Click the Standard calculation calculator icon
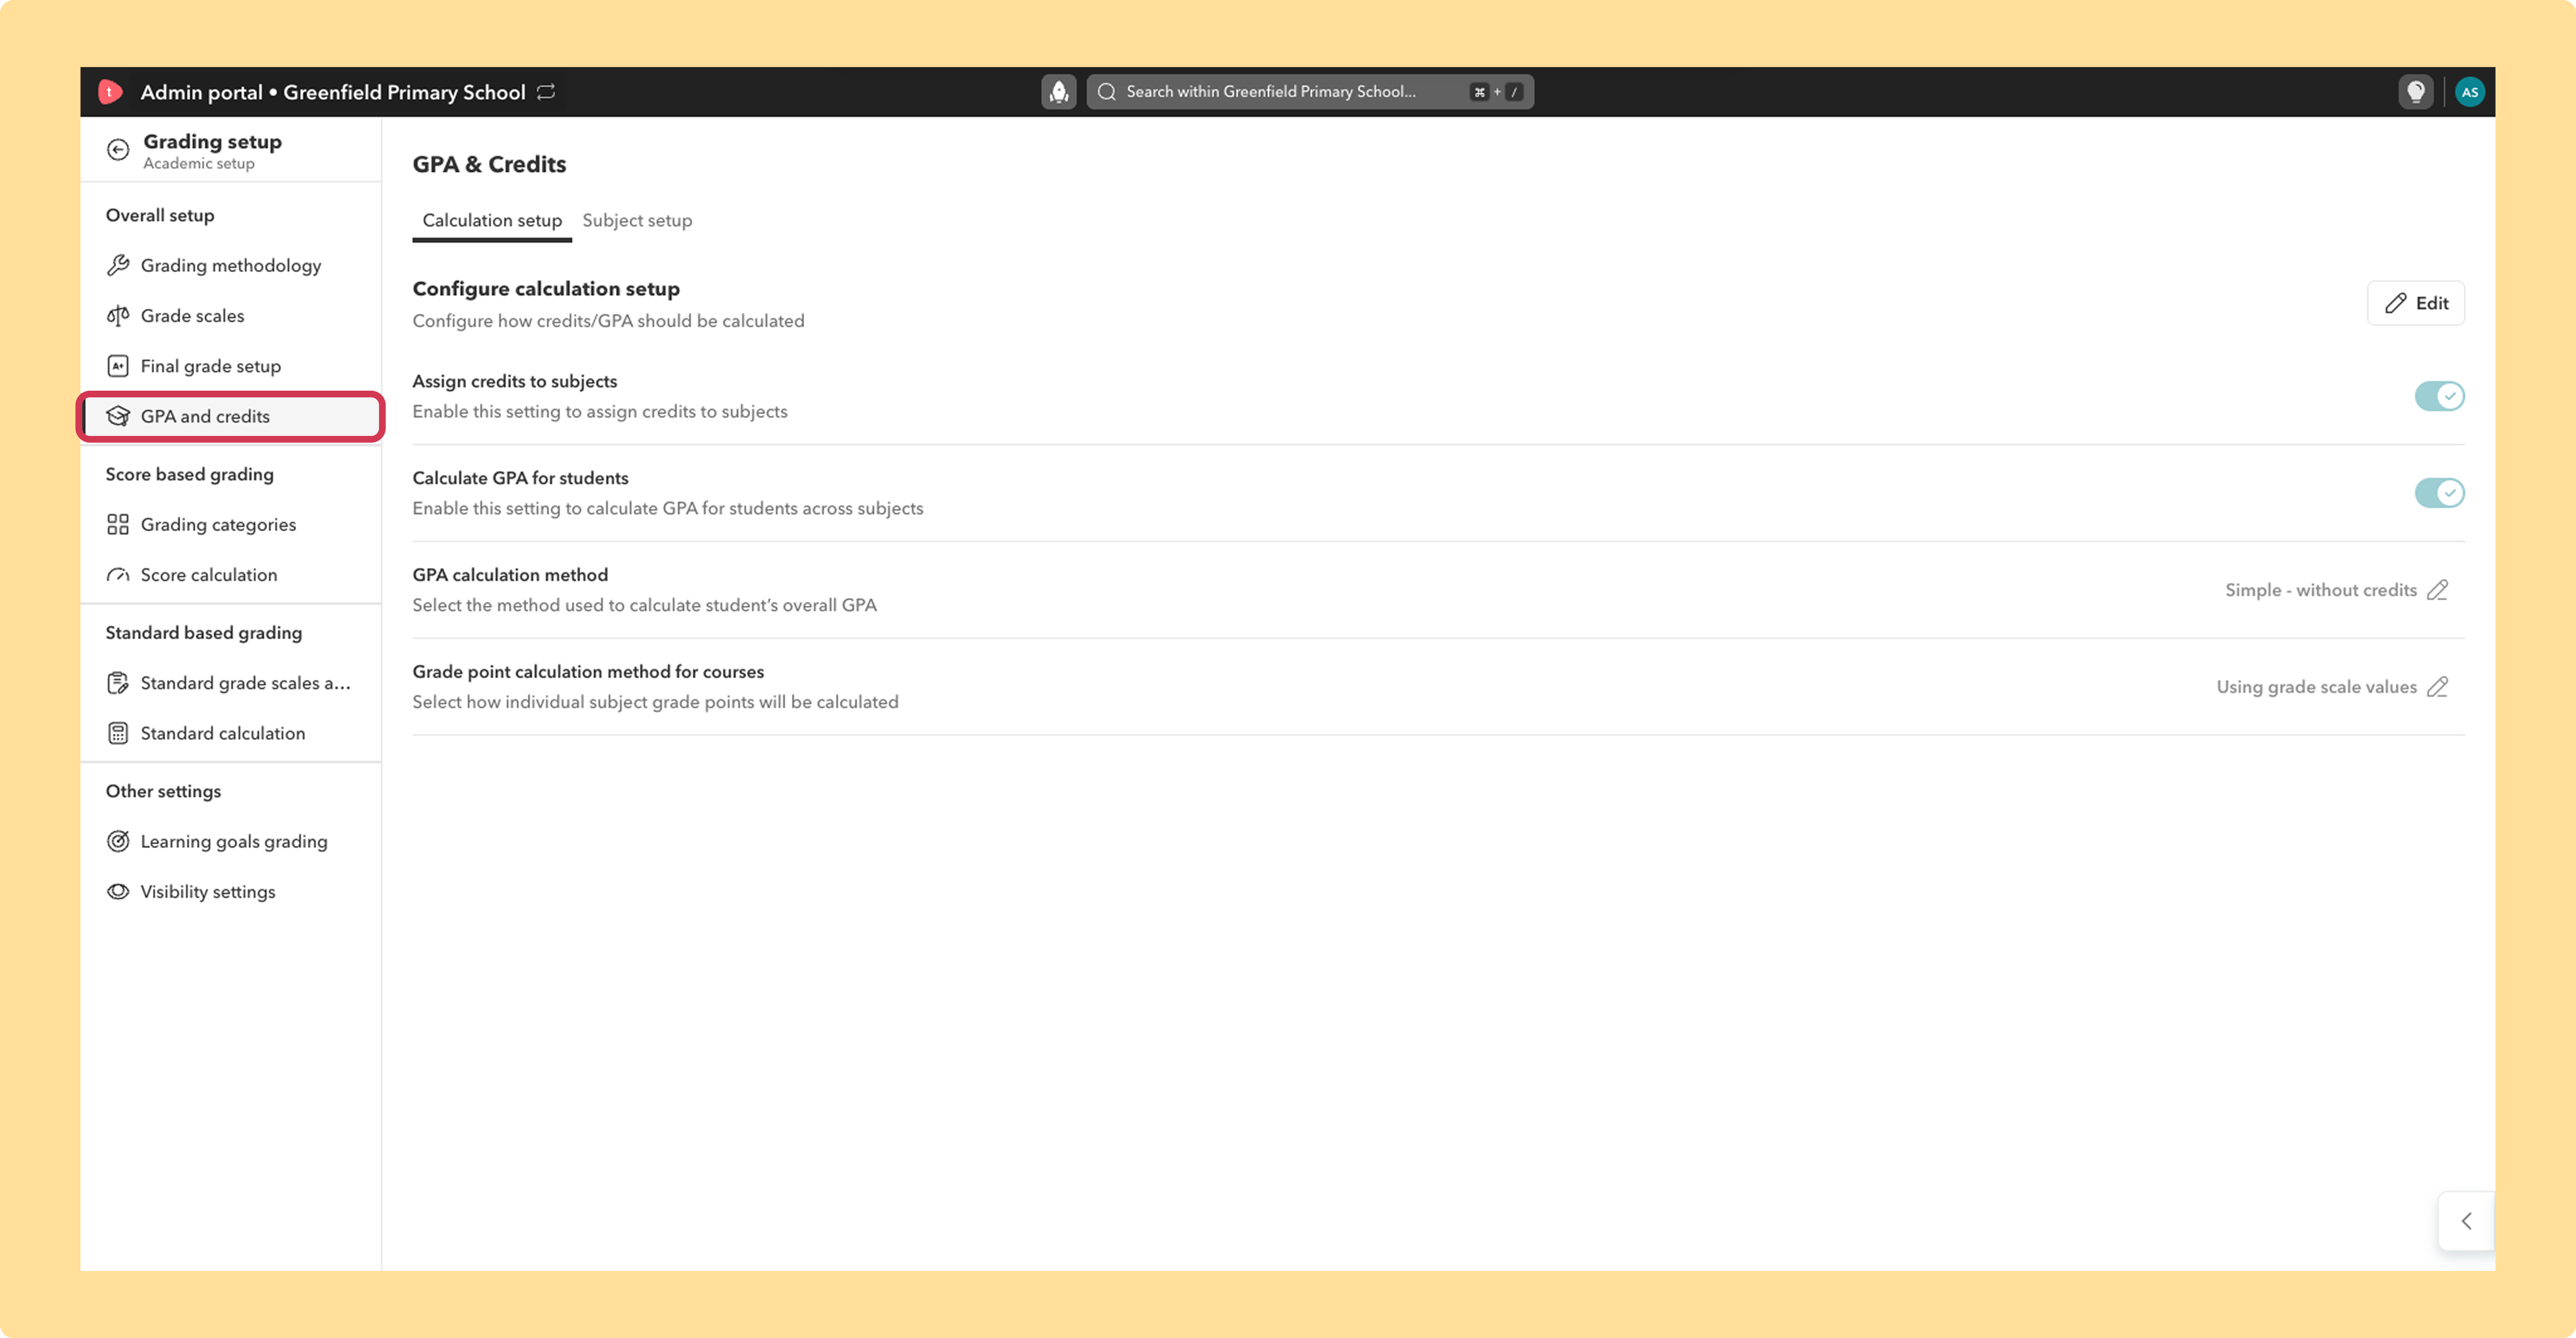This screenshot has width=2576, height=1338. tap(118, 733)
